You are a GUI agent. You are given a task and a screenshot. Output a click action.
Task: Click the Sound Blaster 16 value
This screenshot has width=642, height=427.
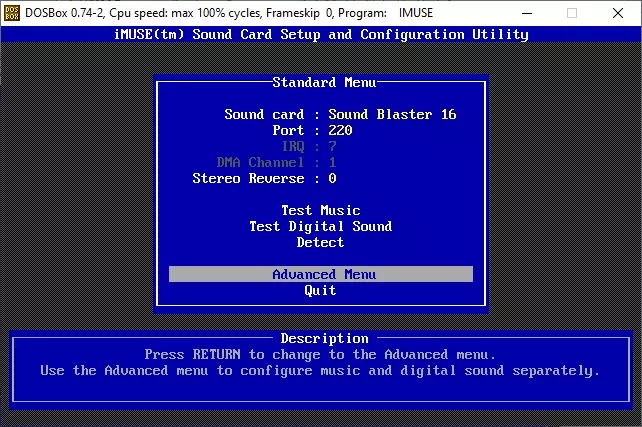(392, 114)
